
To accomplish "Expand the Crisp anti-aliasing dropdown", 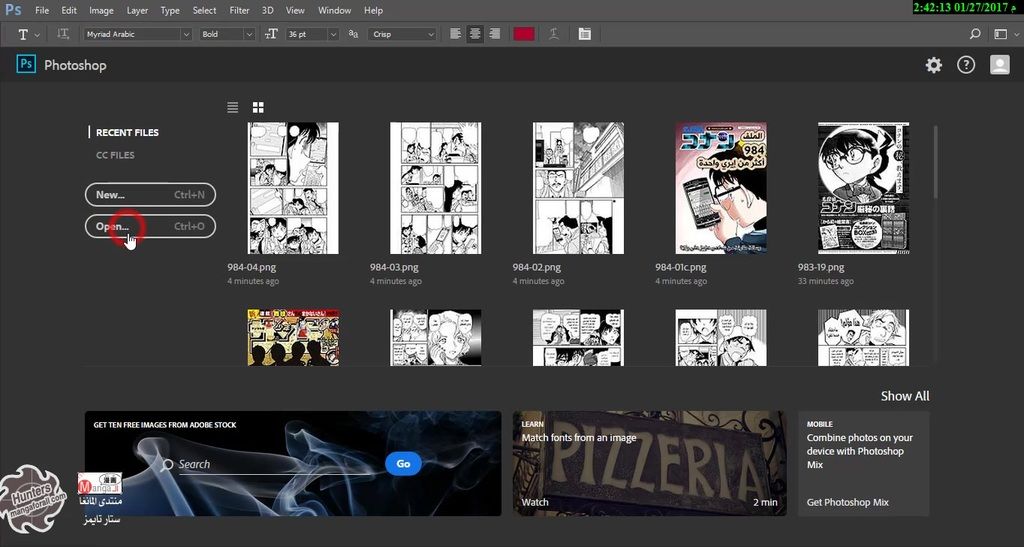I will [x=430, y=34].
